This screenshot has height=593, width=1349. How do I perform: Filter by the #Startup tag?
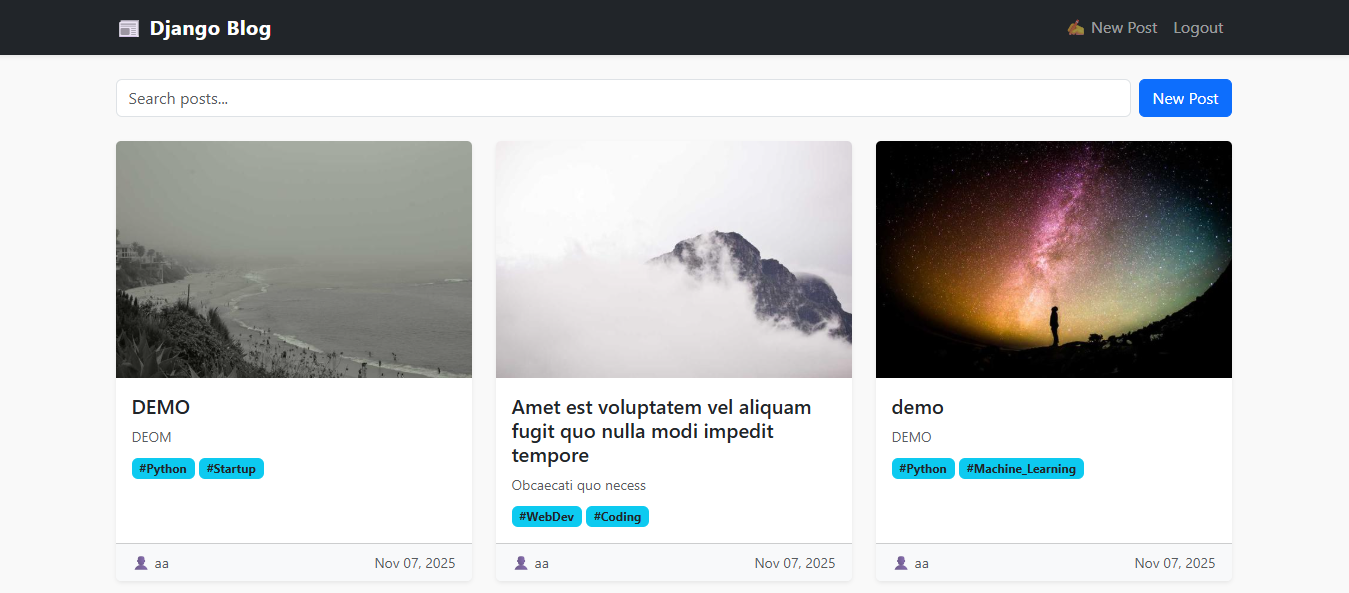[x=231, y=468]
